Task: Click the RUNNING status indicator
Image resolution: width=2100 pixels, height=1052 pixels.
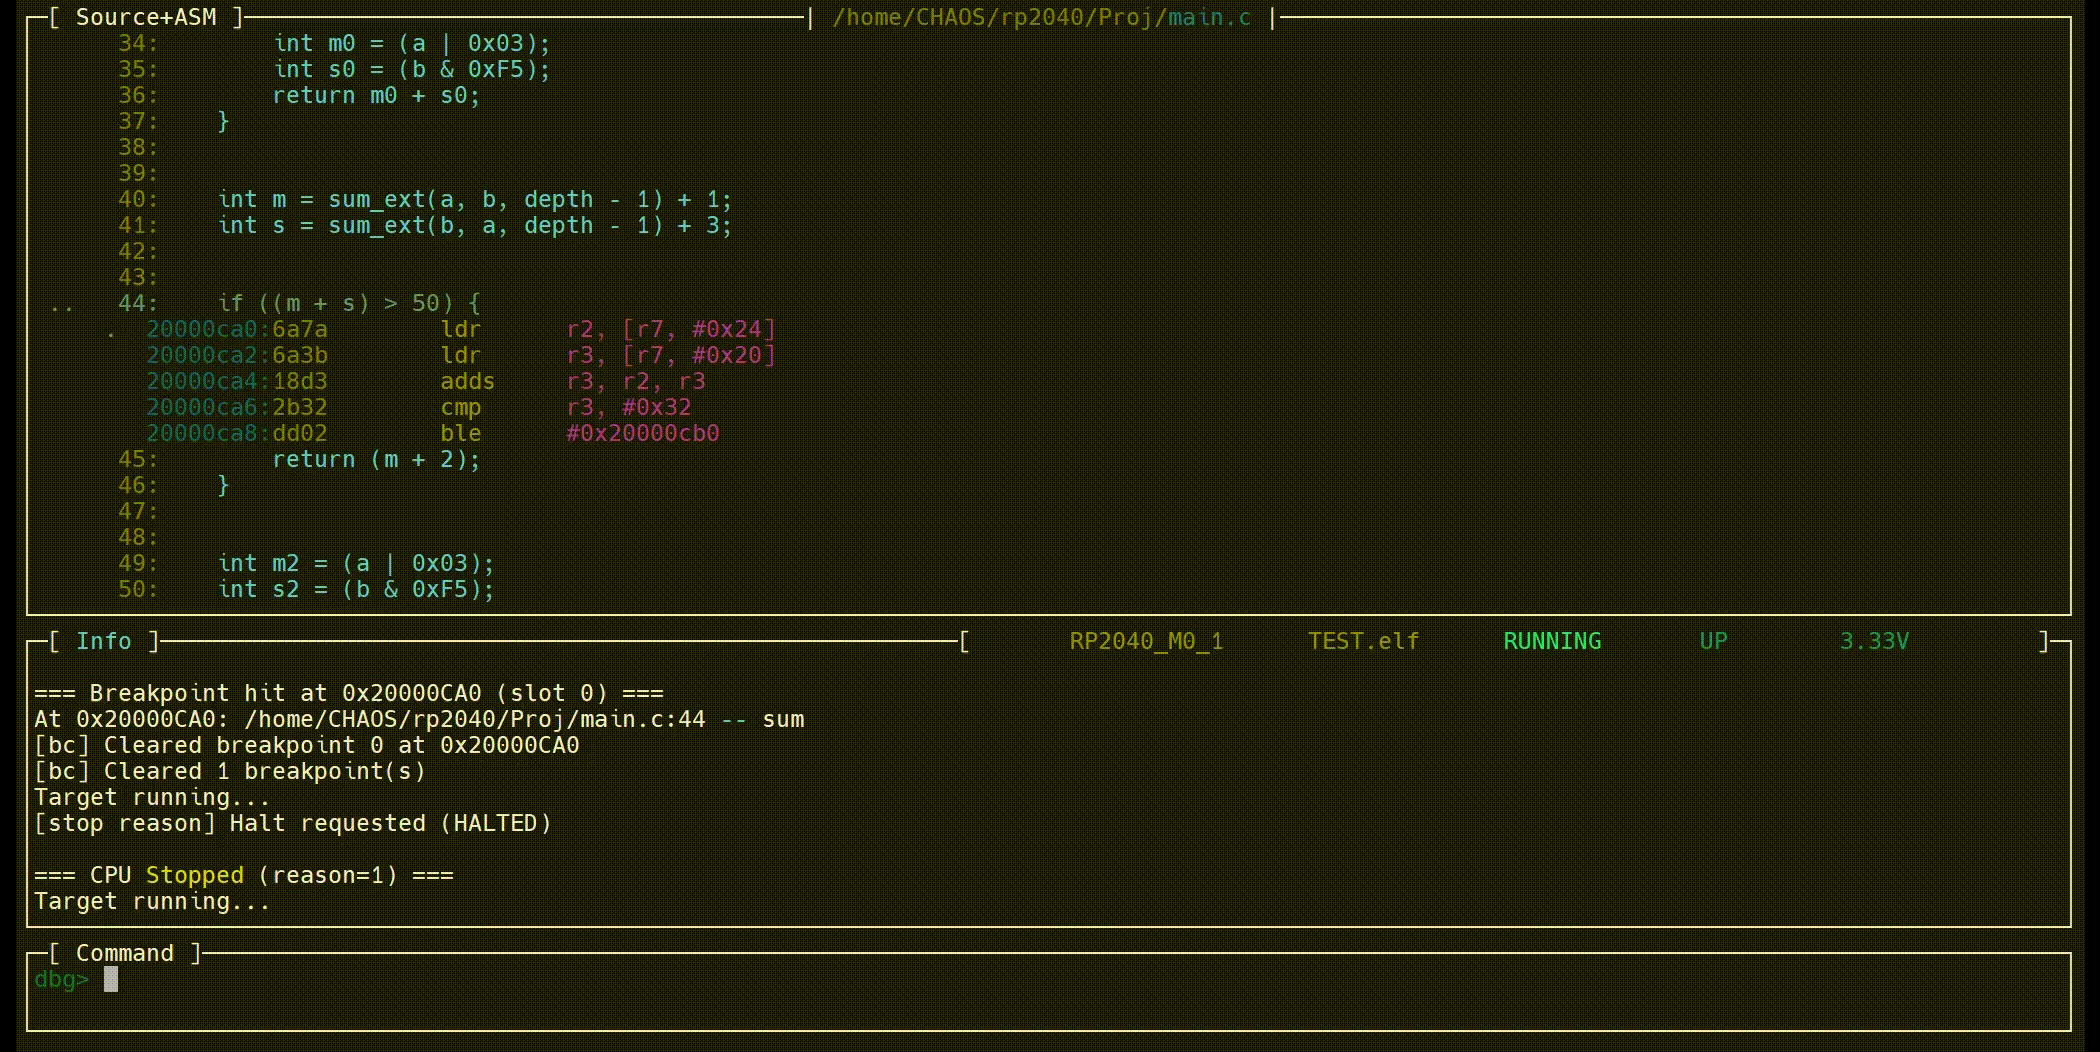Action: (1551, 641)
